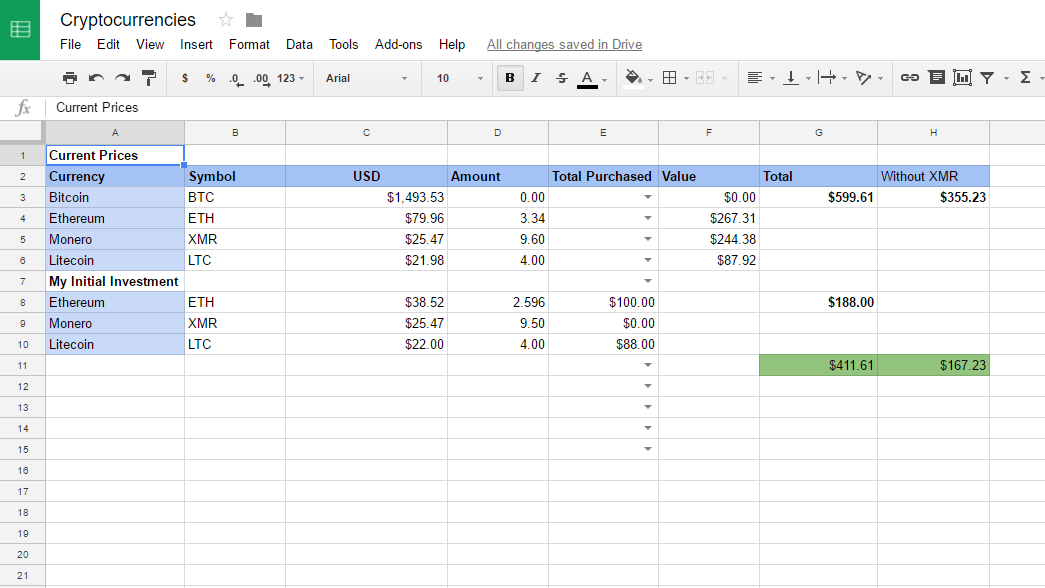Toggle bold formatting

point(509,77)
